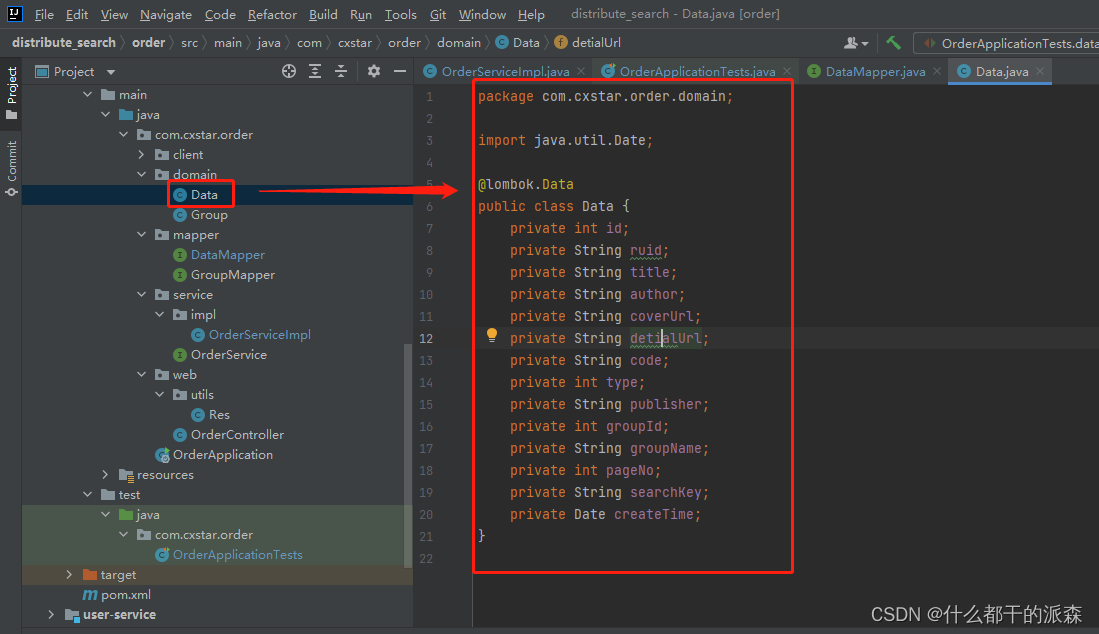Image resolution: width=1099 pixels, height=634 pixels.
Task: Expand the target folder
Action: pyautogui.click(x=69, y=574)
